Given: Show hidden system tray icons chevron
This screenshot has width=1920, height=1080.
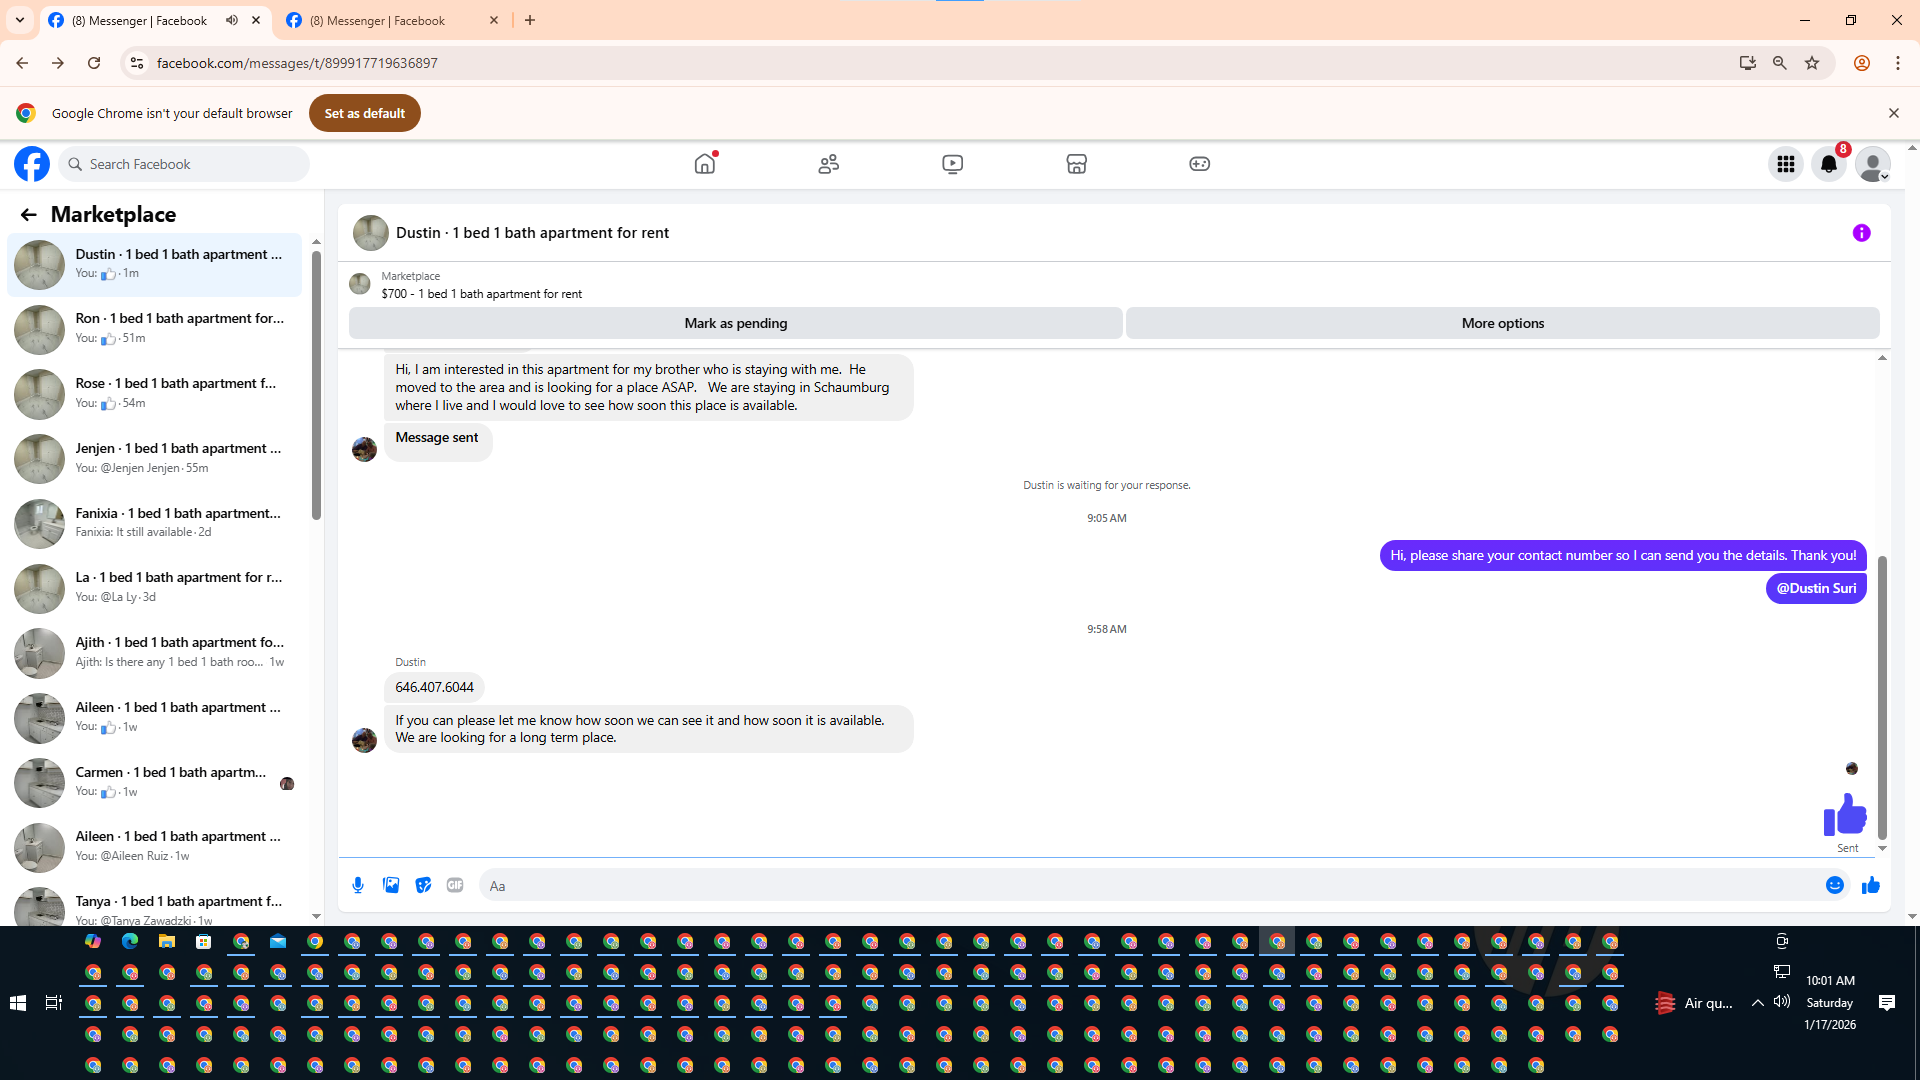Looking at the screenshot, I should (1757, 1002).
